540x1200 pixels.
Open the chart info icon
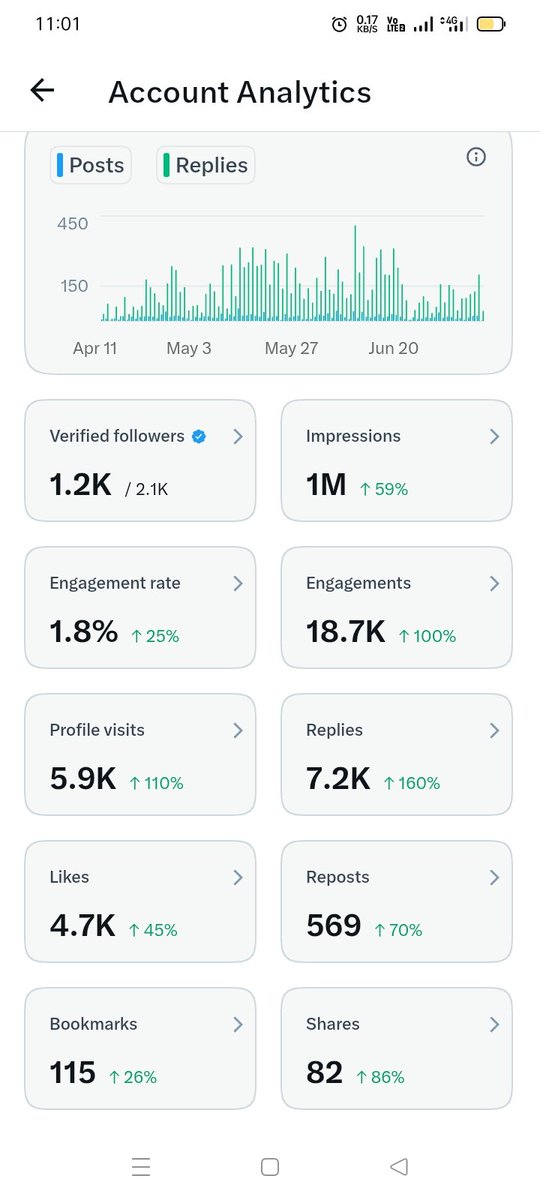pyautogui.click(x=476, y=157)
